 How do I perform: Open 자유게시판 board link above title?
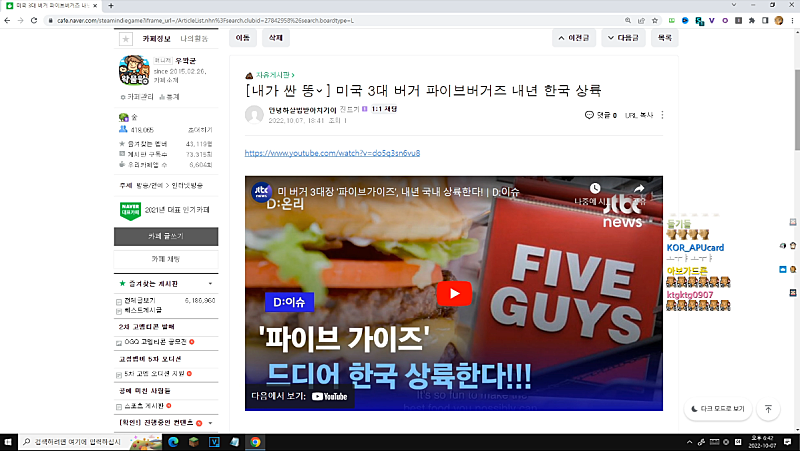[274, 75]
